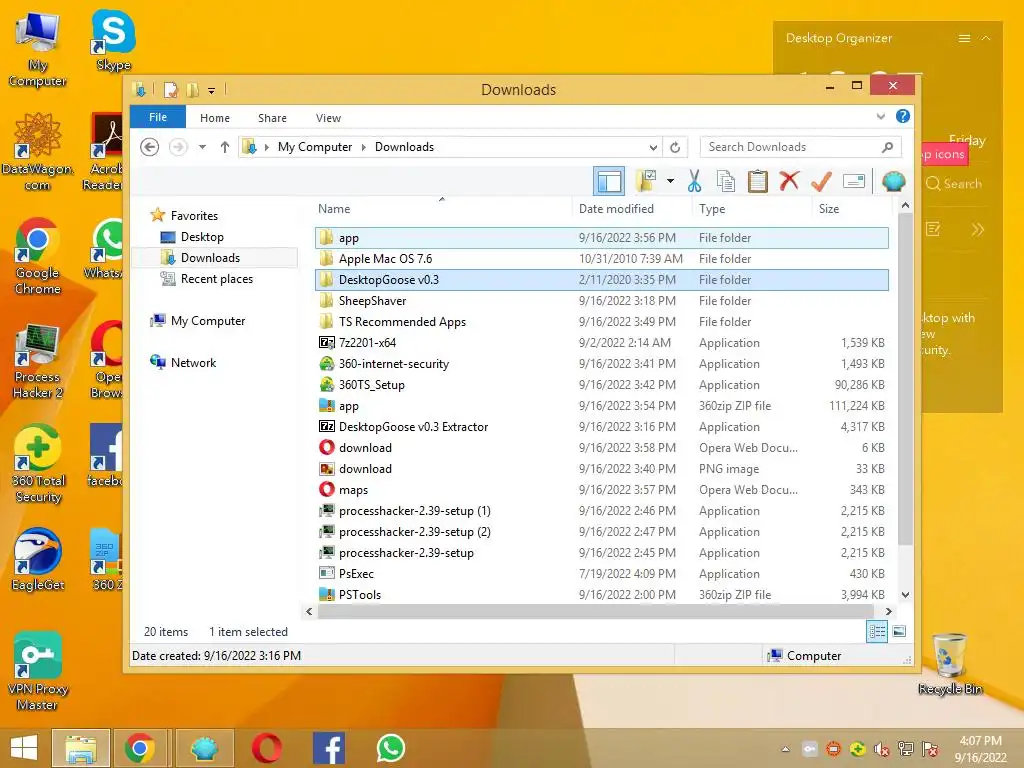Expand the ribbon with the chevron
Screen dimensions: 1024x768
tap(881, 117)
